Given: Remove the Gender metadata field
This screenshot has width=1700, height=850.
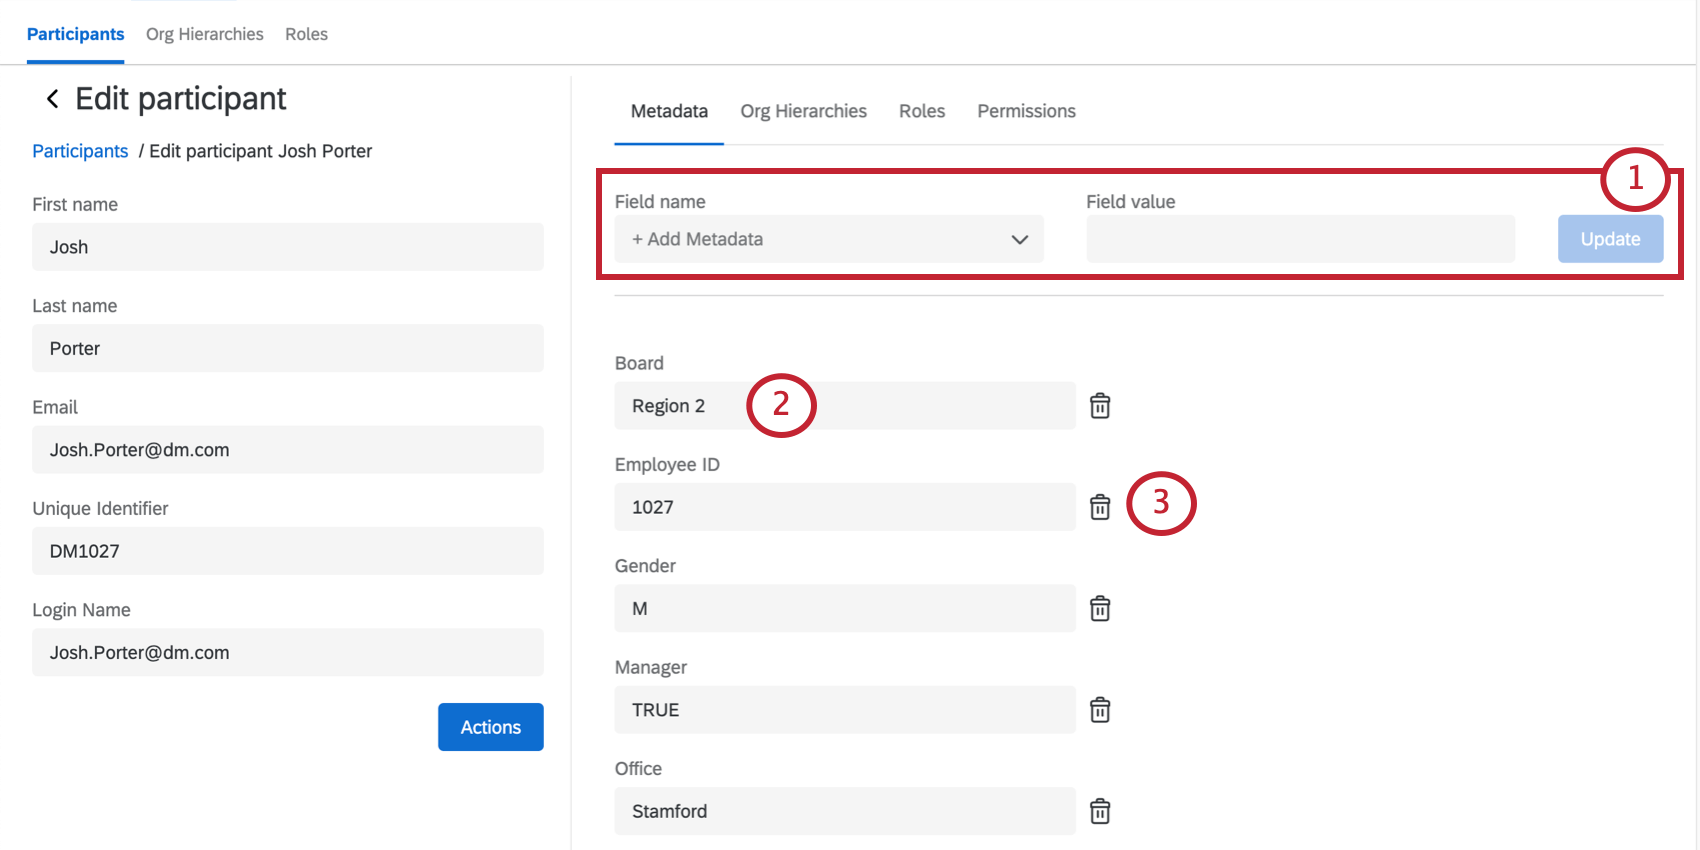Looking at the screenshot, I should (x=1100, y=609).
